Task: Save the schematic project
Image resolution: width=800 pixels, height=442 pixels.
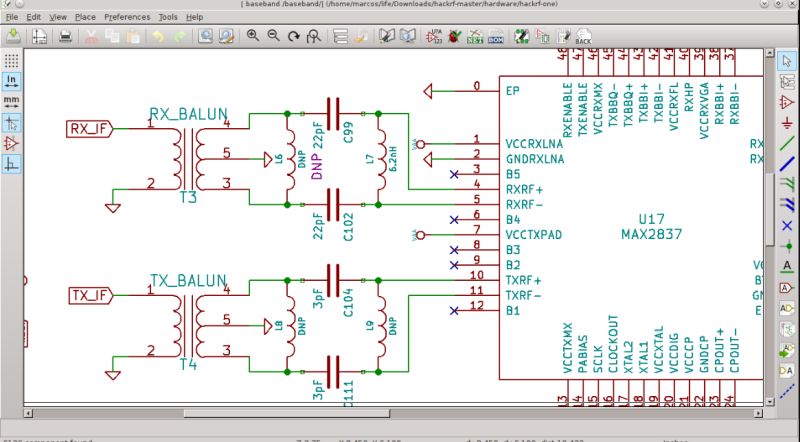Action: [13, 36]
